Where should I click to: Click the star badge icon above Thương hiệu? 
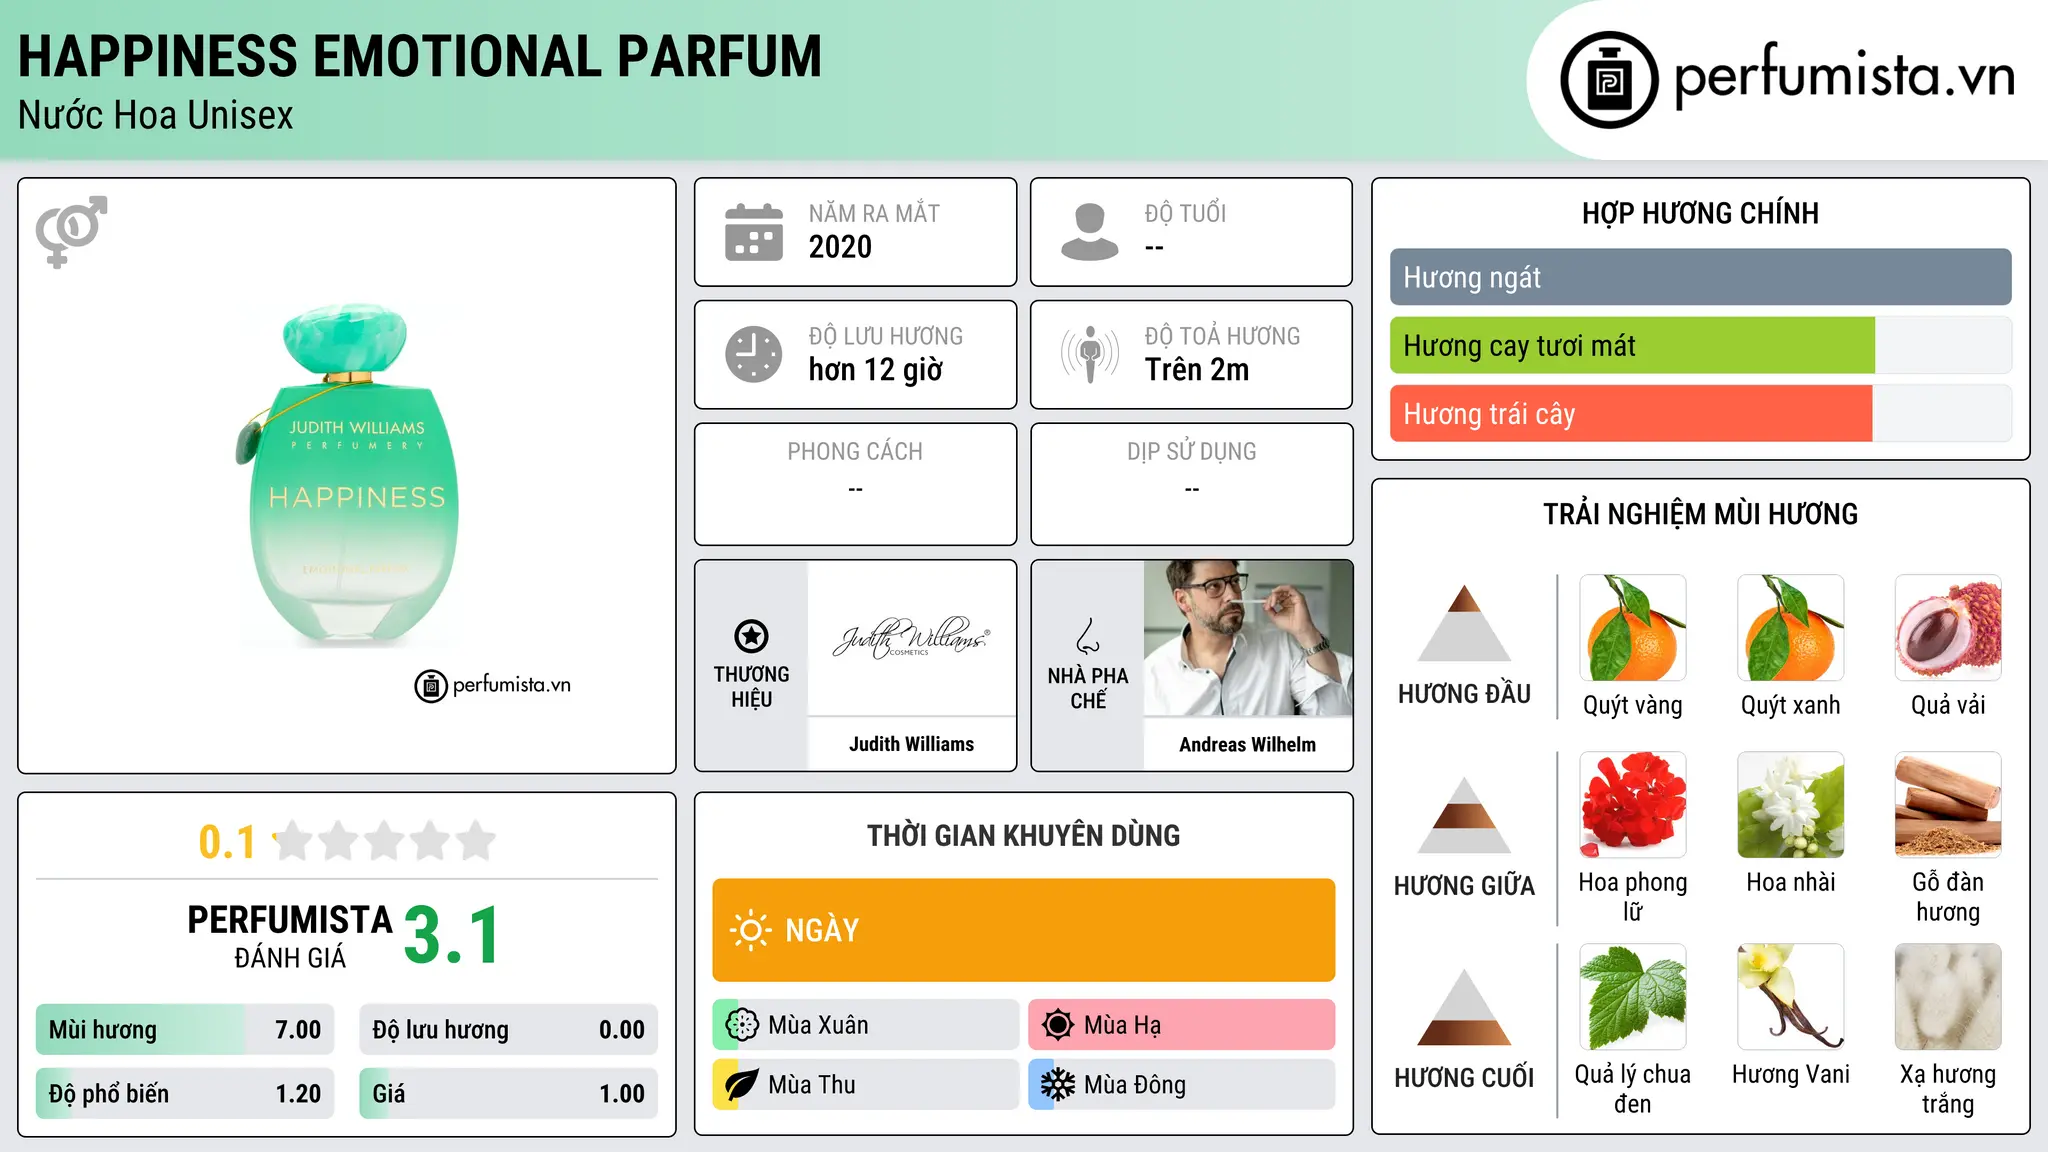pyautogui.click(x=751, y=636)
